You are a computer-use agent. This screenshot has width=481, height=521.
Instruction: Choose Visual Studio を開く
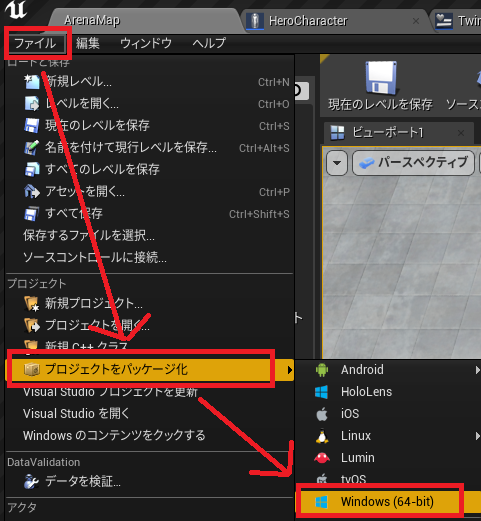[76, 414]
